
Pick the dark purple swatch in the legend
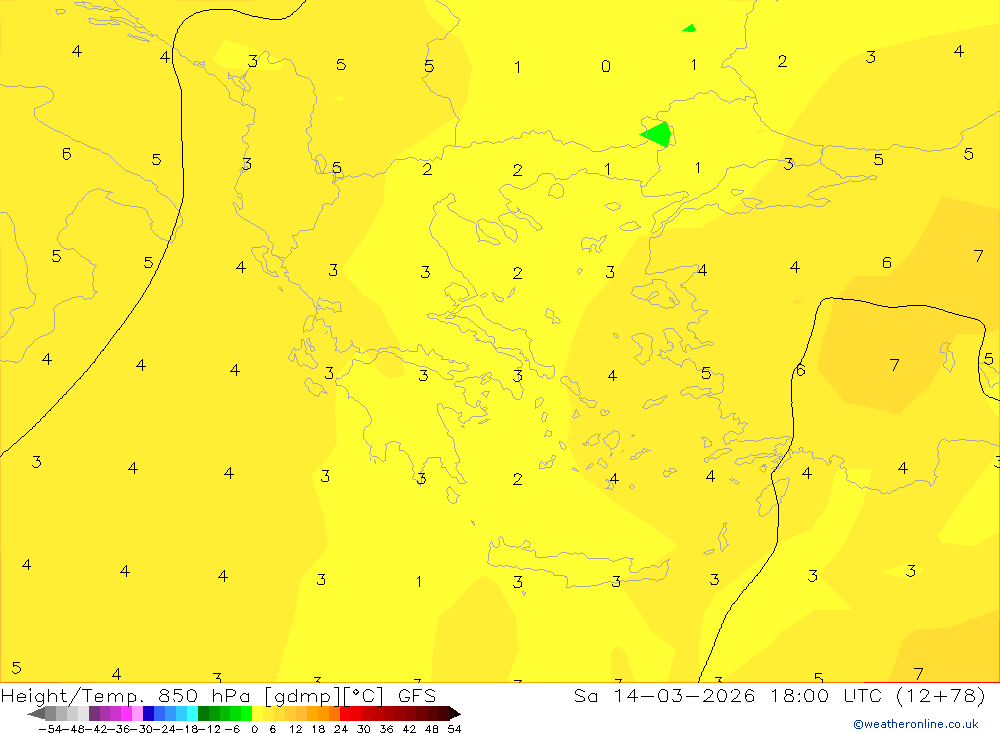94,713
